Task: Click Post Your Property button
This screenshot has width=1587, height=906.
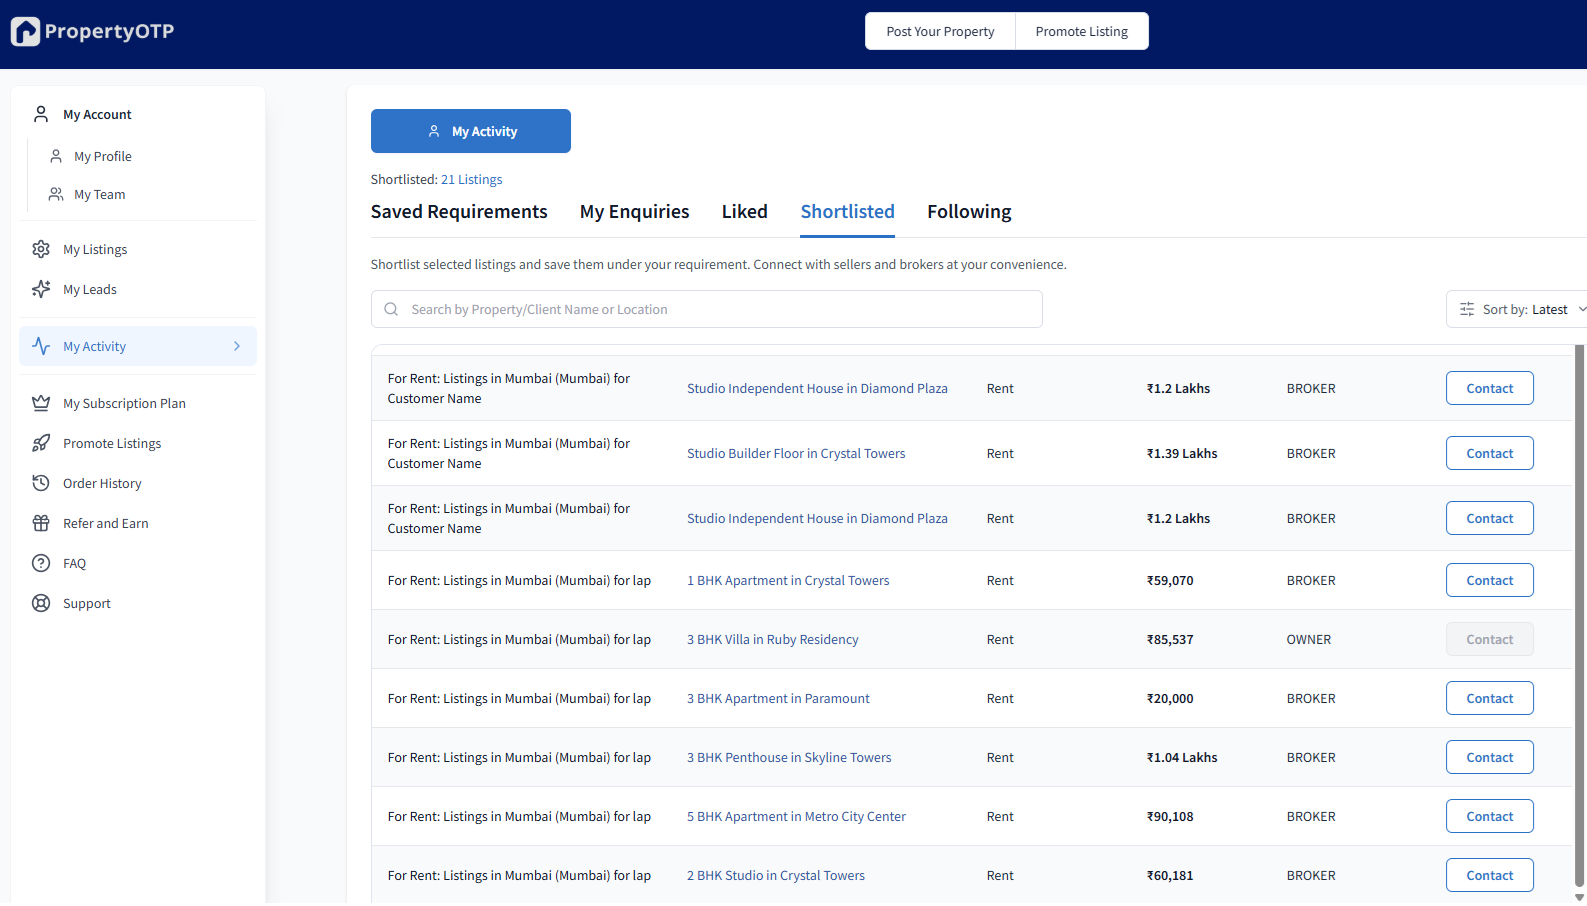Action: [x=940, y=31]
